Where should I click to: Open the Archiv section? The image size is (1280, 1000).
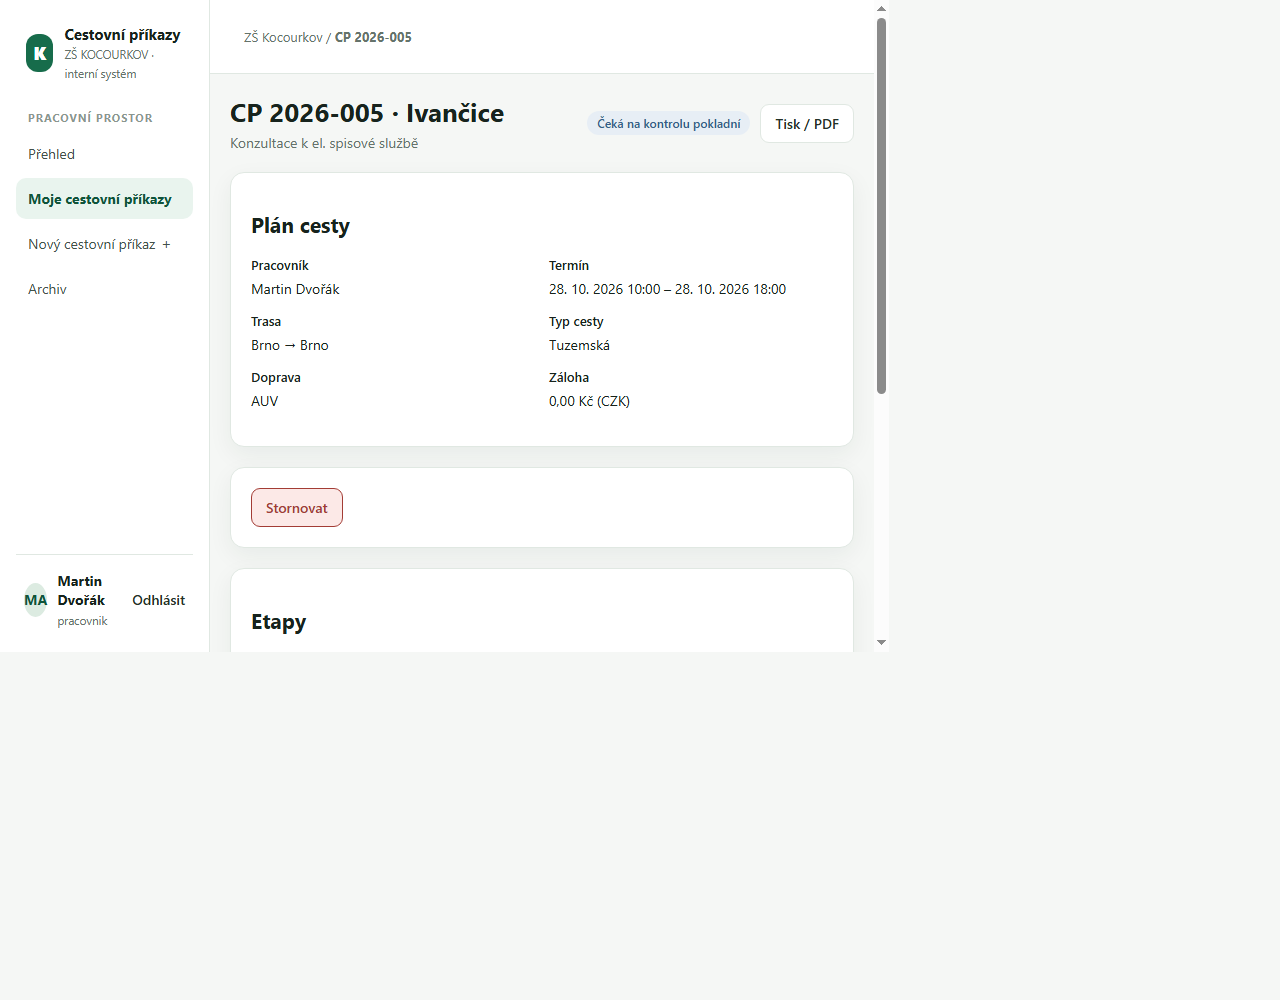[104, 289]
